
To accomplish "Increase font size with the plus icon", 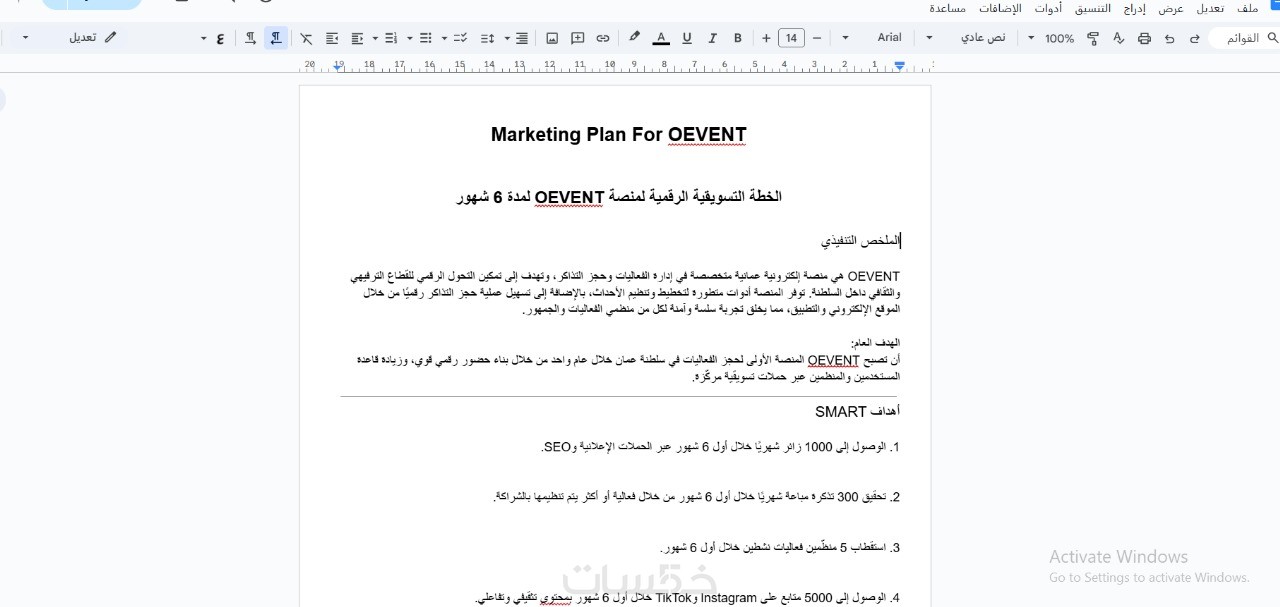I will 766,38.
